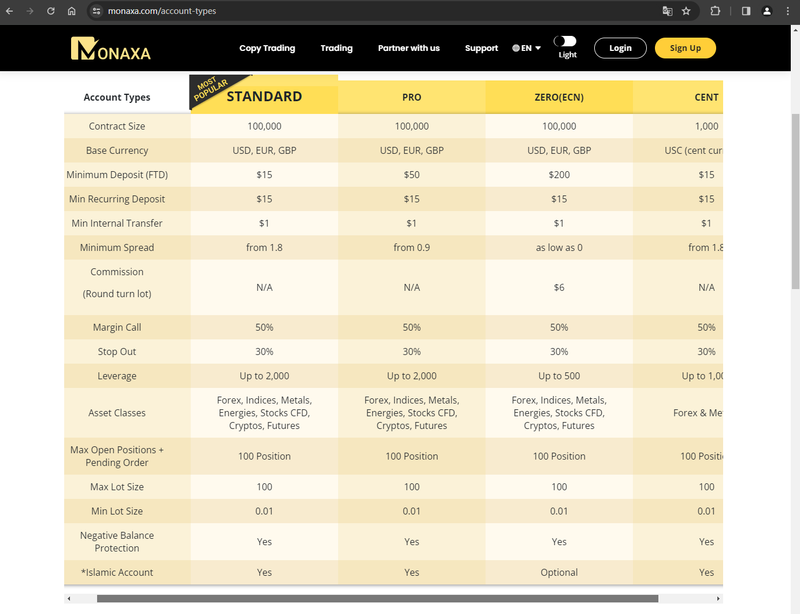
Task: Click the Stop Out row label
Action: coord(117,352)
